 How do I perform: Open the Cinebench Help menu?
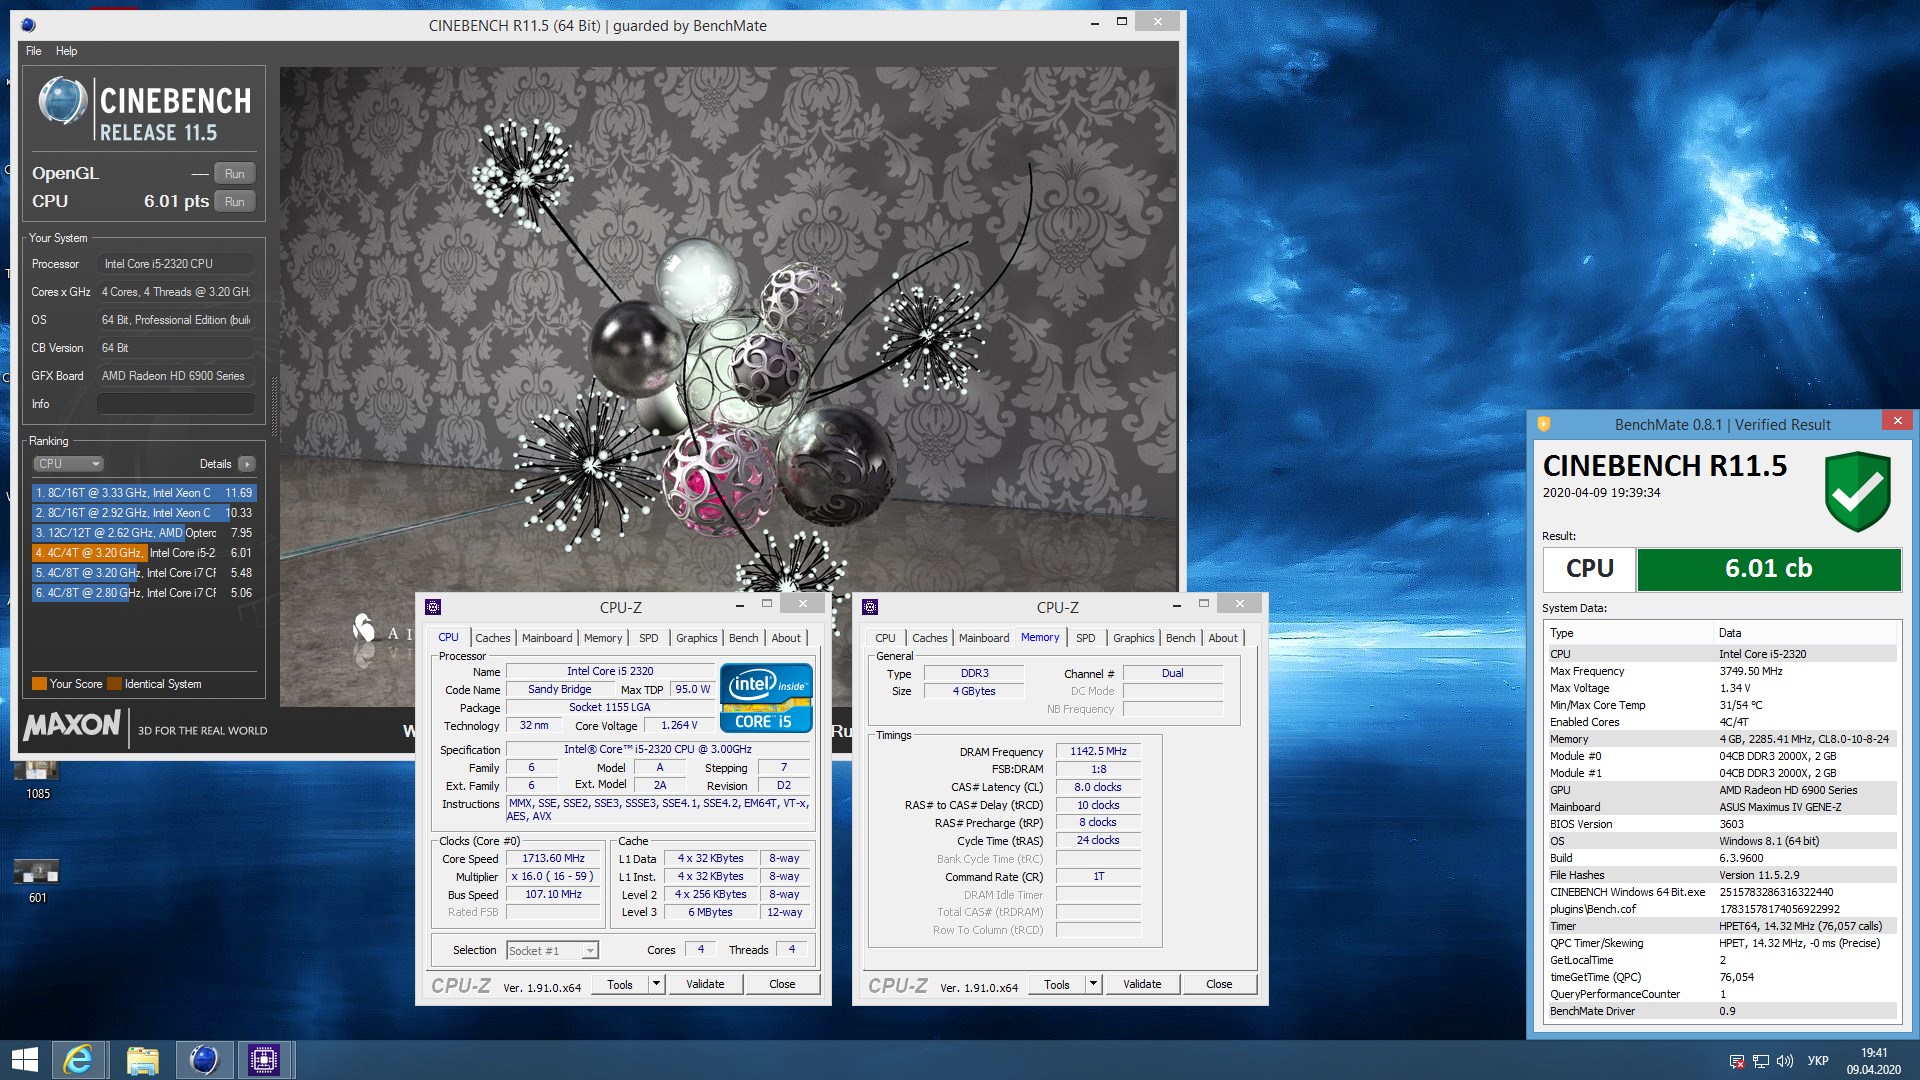tap(66, 51)
